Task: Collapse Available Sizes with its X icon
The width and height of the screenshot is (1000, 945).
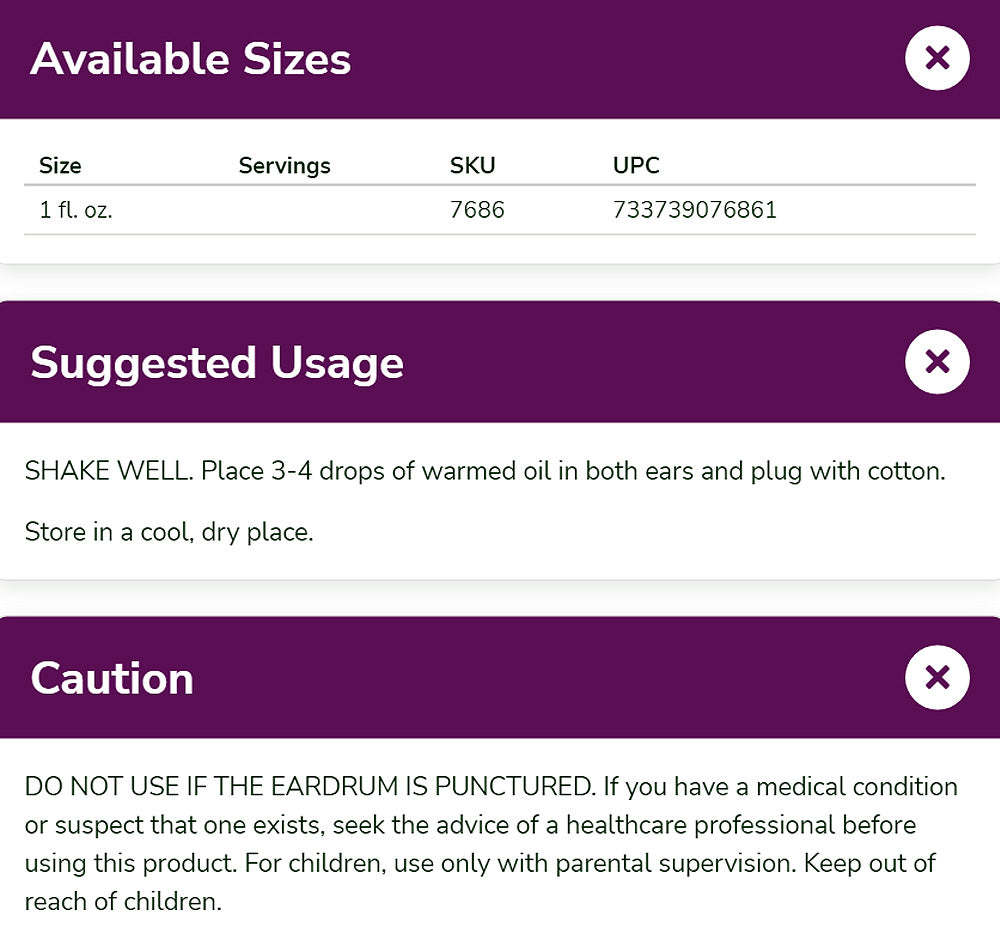Action: (937, 58)
